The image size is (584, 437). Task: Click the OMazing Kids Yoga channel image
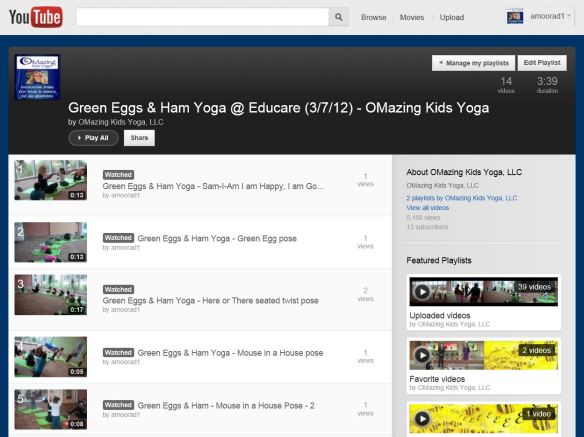(37, 77)
